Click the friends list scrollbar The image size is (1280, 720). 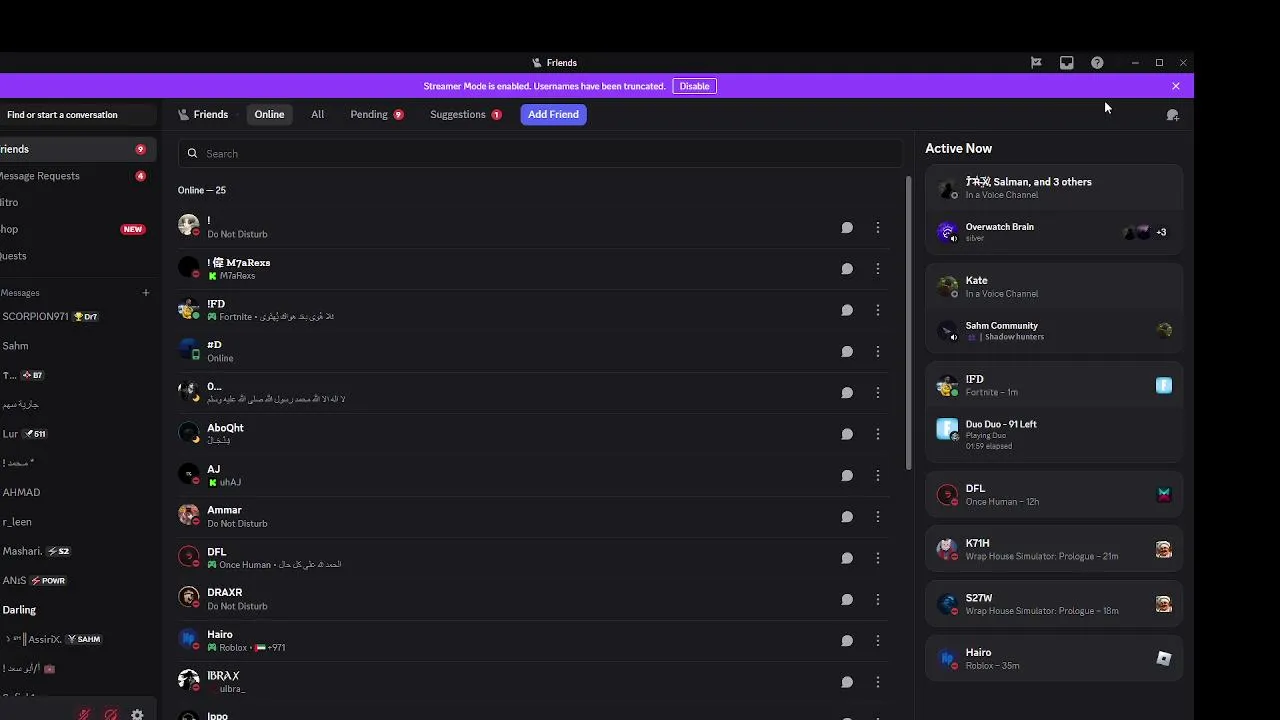tap(908, 324)
